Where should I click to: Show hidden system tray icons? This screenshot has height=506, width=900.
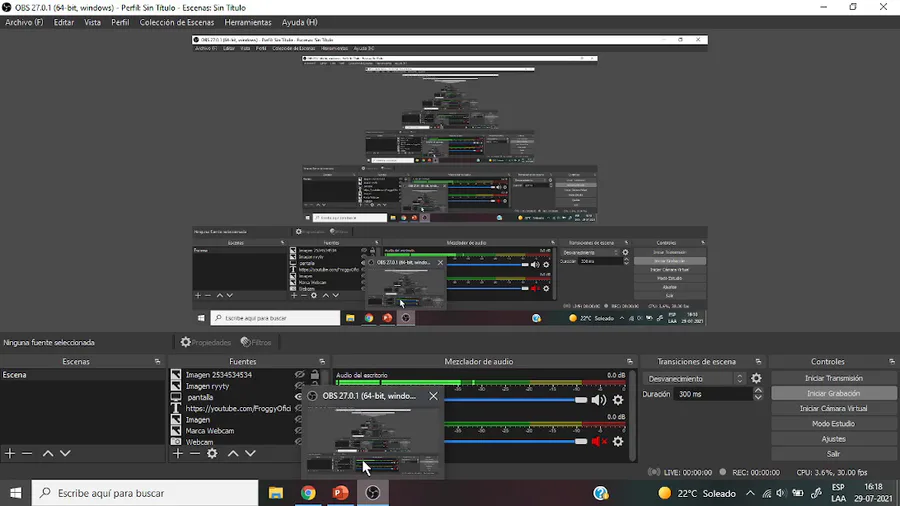click(x=750, y=493)
